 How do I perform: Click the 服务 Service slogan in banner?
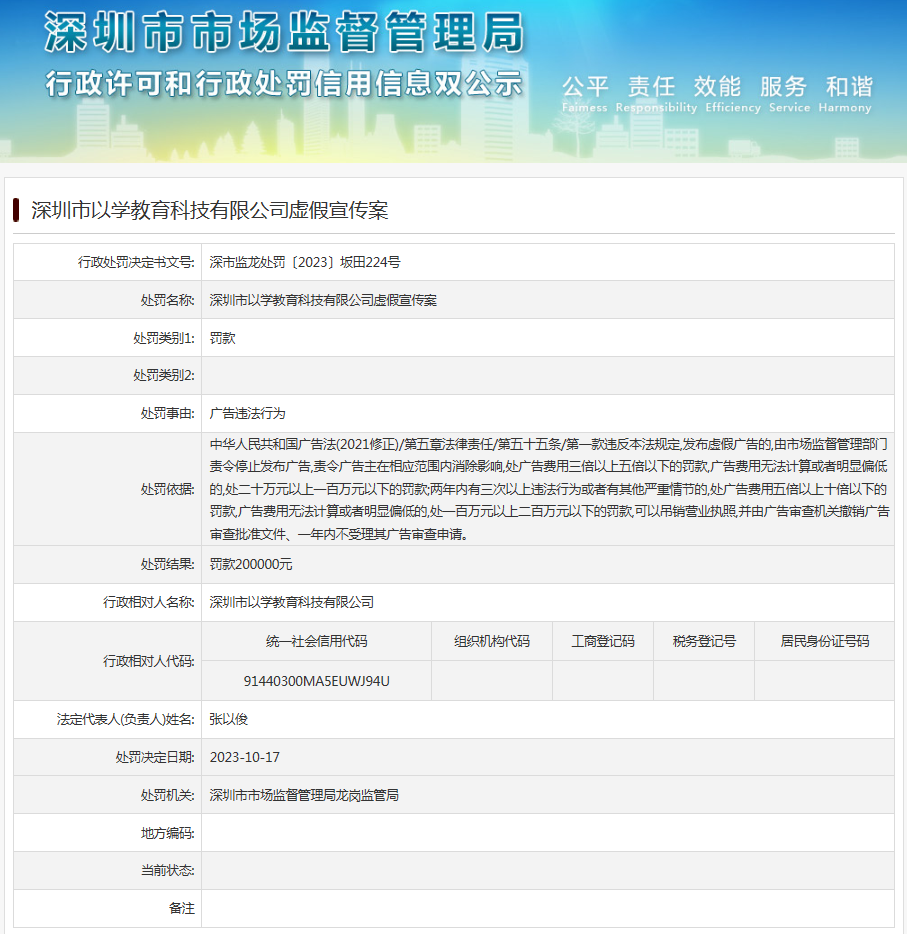point(782,93)
